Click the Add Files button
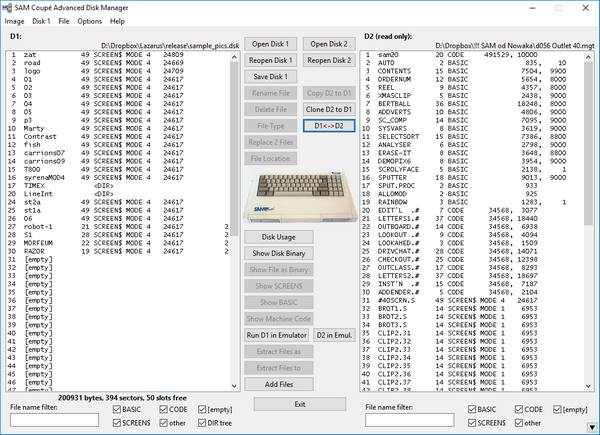Screen dimensions: 600x435 click(x=279, y=384)
